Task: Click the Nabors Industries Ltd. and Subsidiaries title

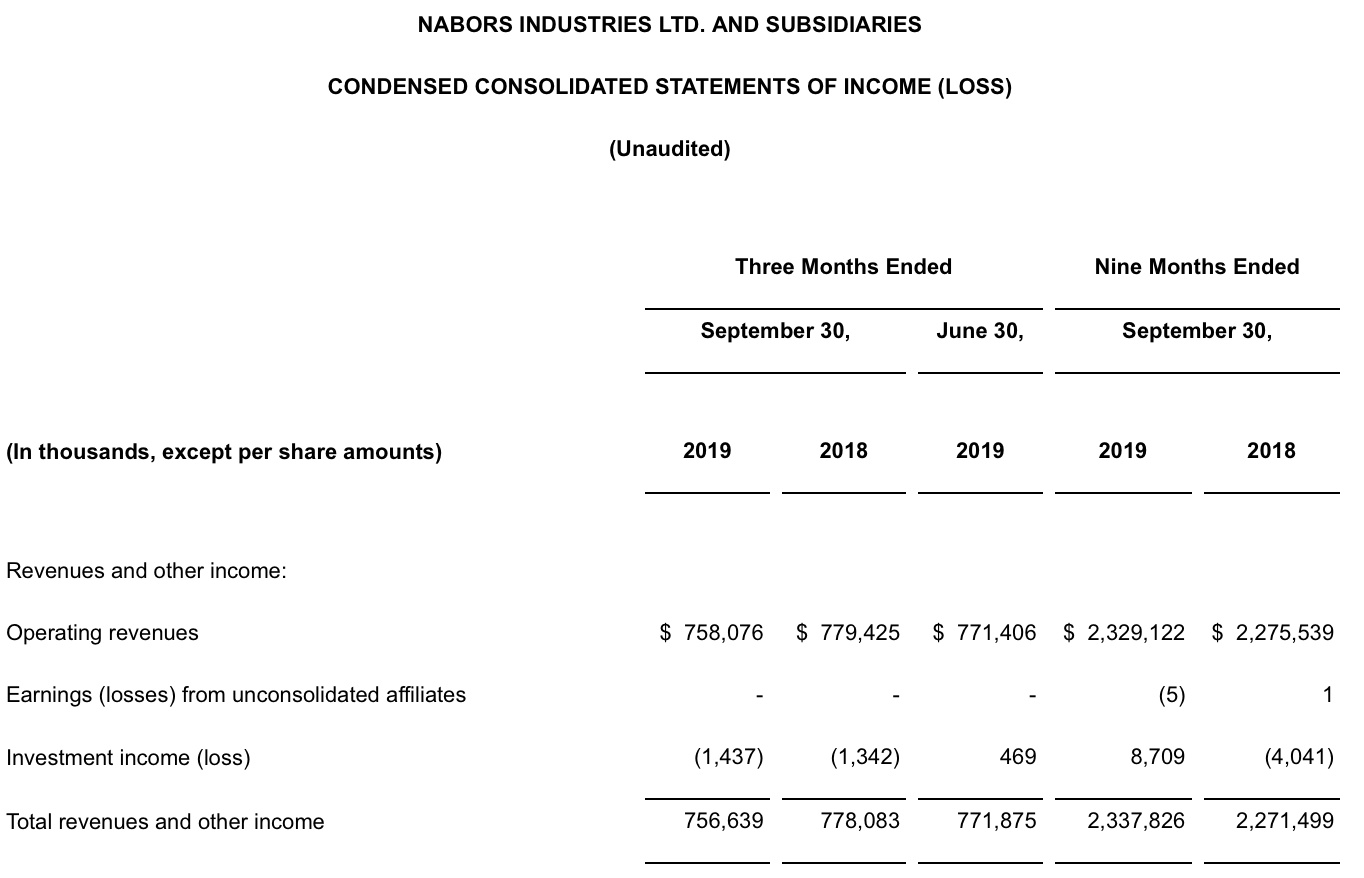Action: click(x=669, y=25)
